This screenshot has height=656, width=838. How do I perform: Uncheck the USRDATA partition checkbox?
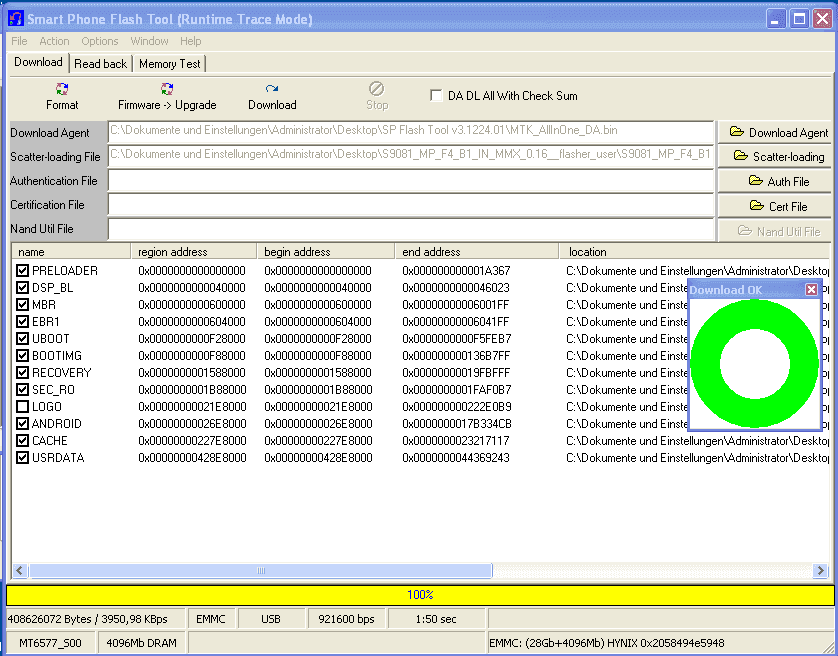tap(22, 458)
